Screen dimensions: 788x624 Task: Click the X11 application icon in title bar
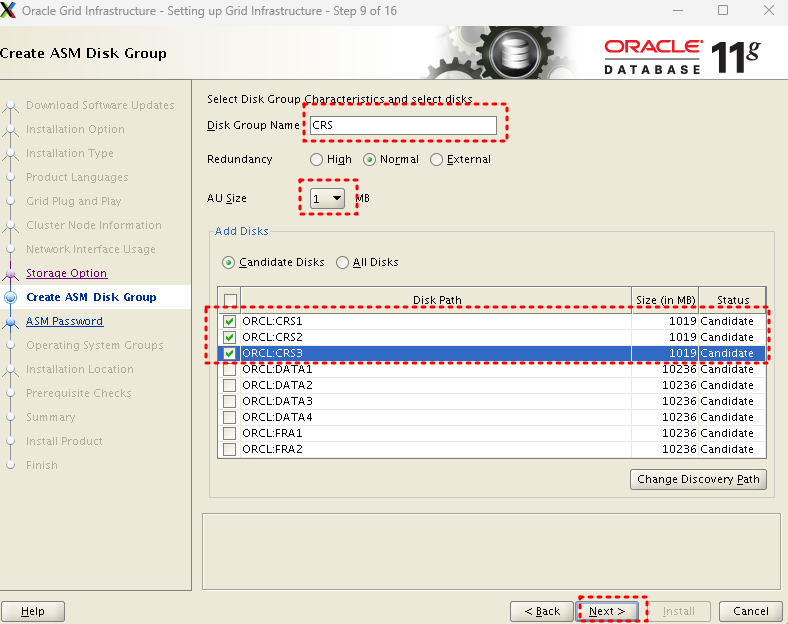[x=8, y=10]
